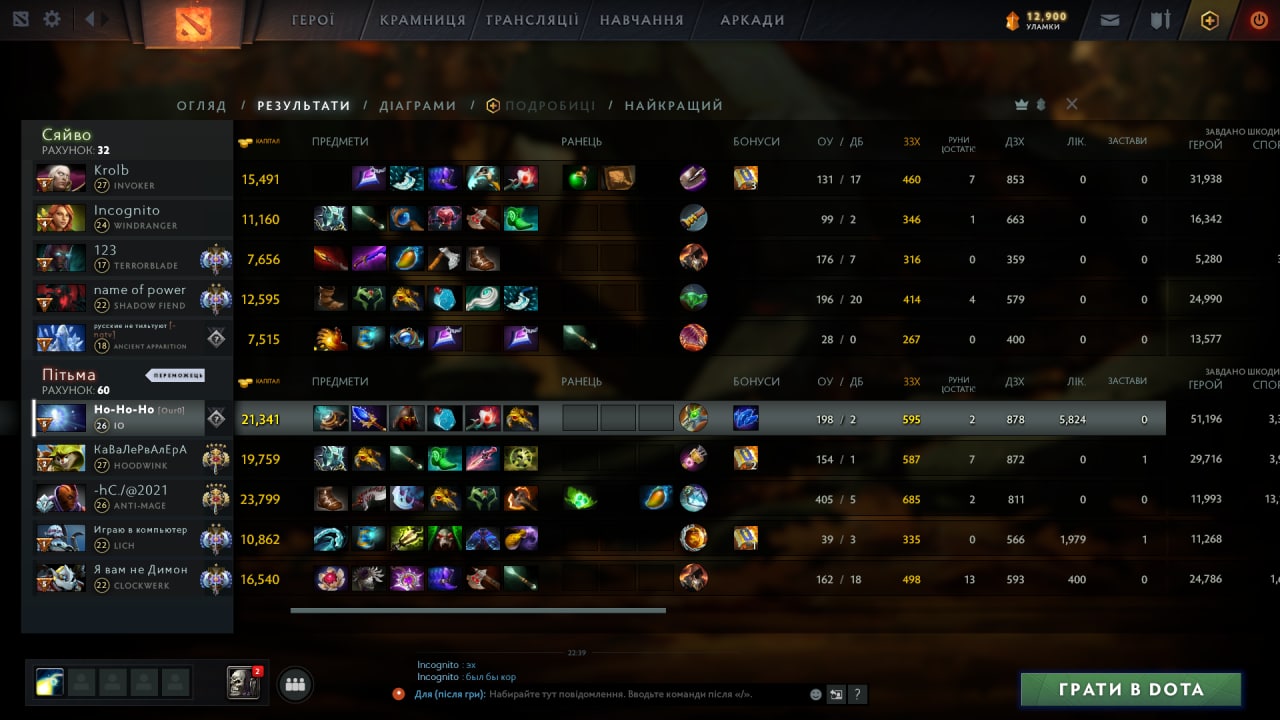Screen dimensions: 1280x720
Task: Open the party members icon beside portrait
Action: (x=294, y=685)
